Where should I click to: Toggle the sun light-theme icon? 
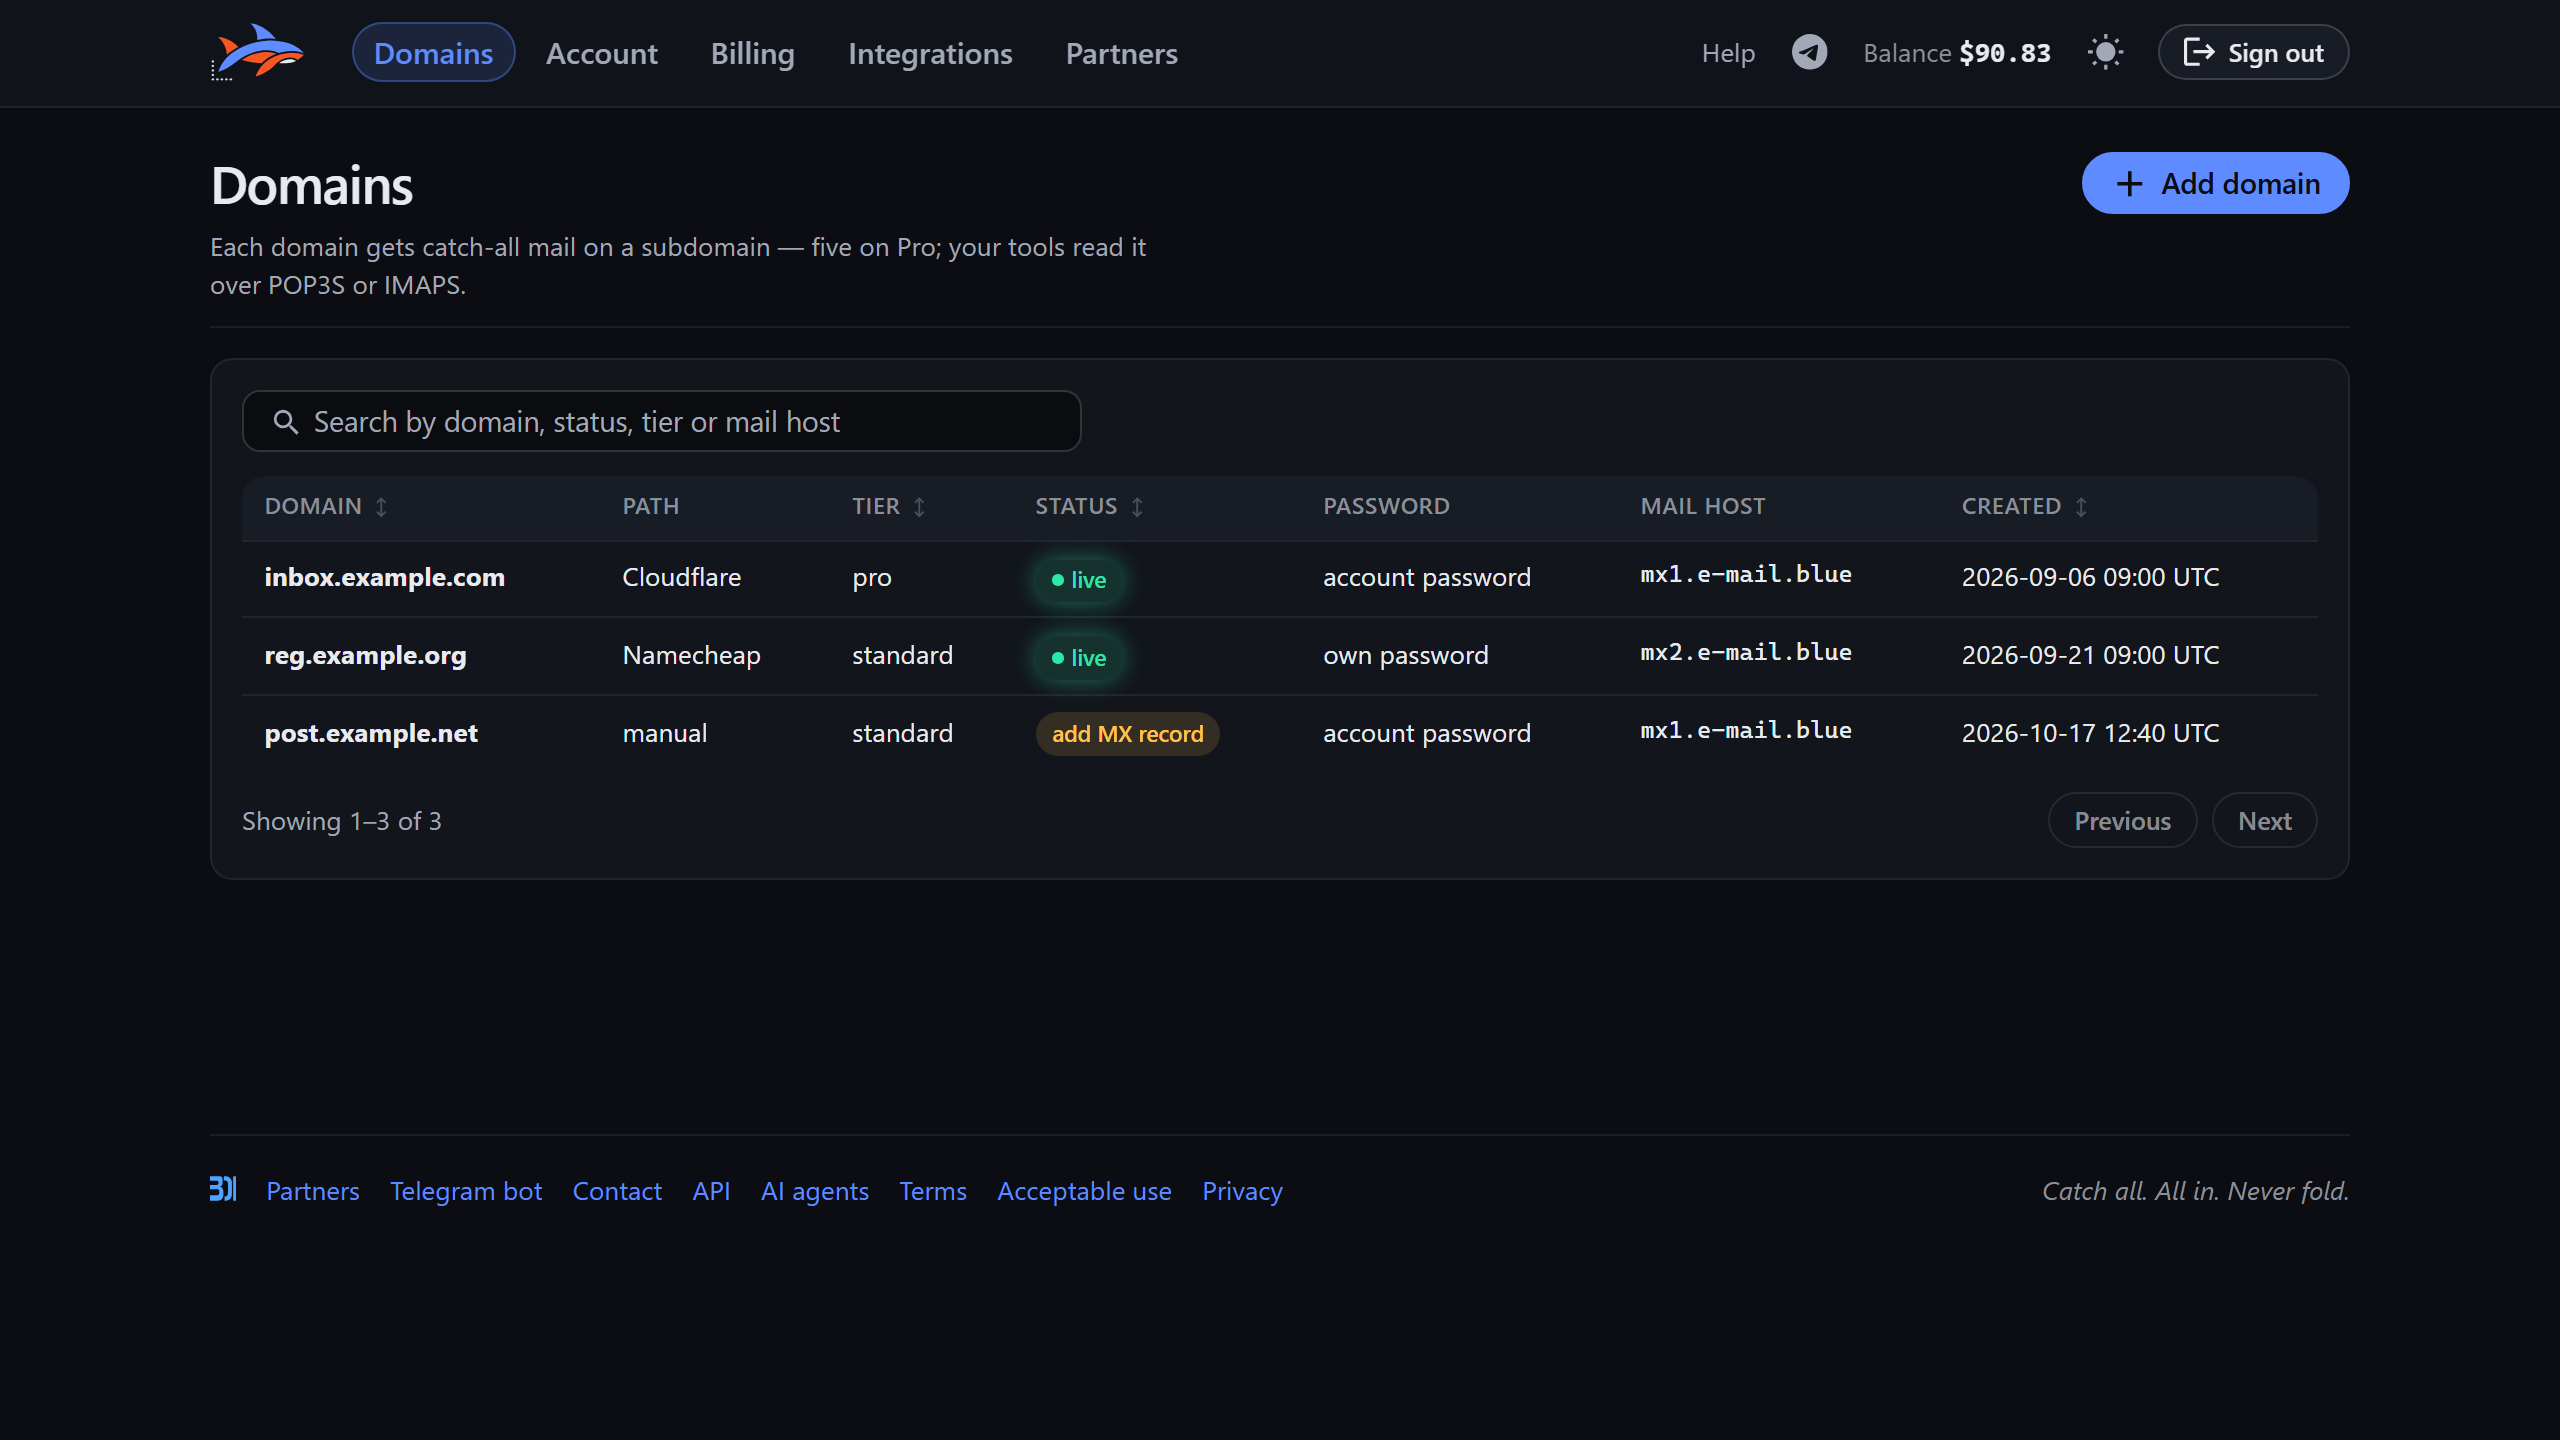(x=2105, y=52)
